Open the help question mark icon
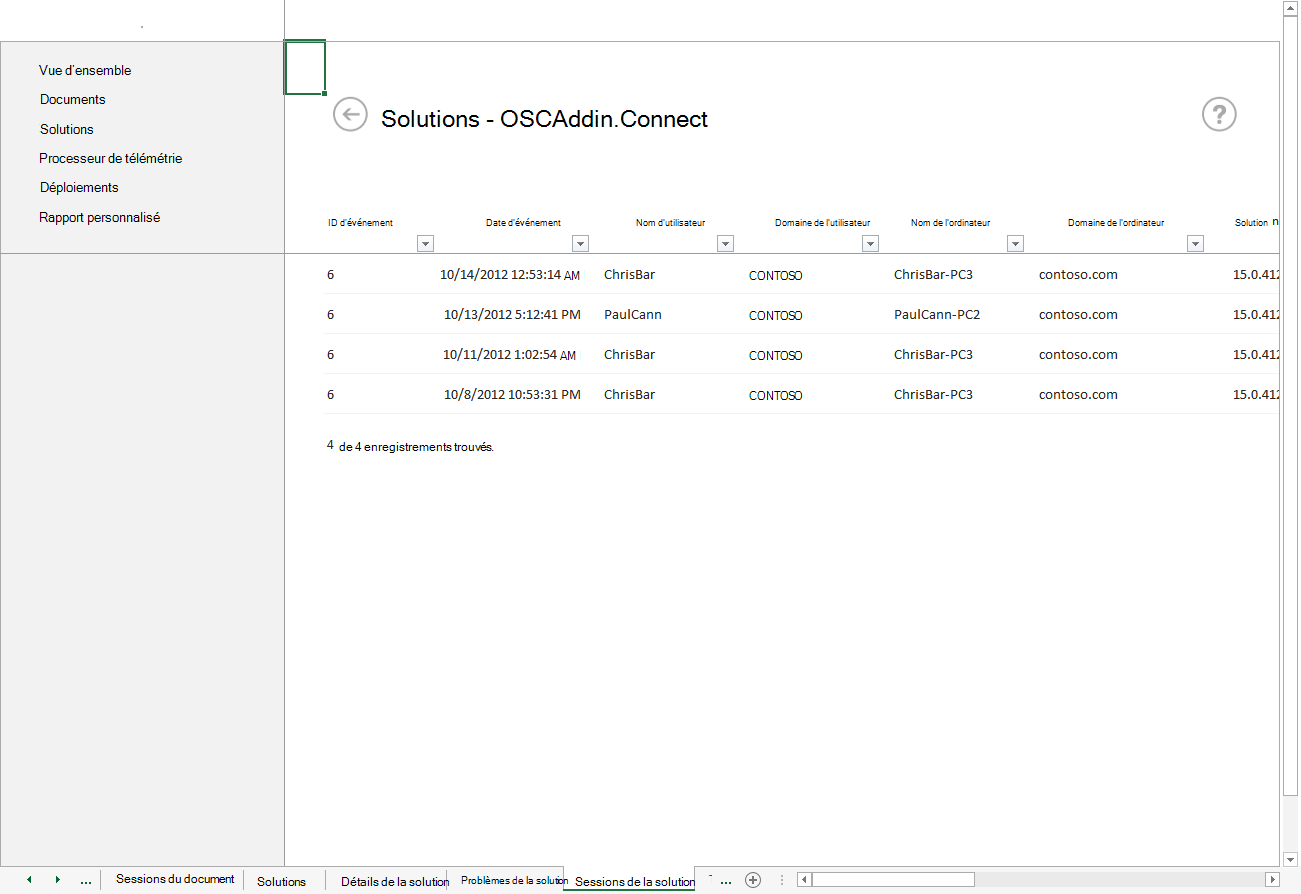The image size is (1301, 894). [1218, 115]
